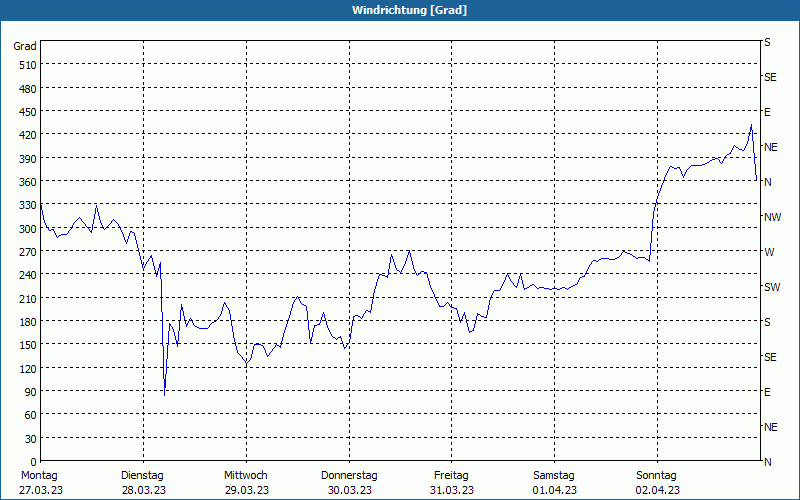Click the 'Freitag' day label

point(451,476)
